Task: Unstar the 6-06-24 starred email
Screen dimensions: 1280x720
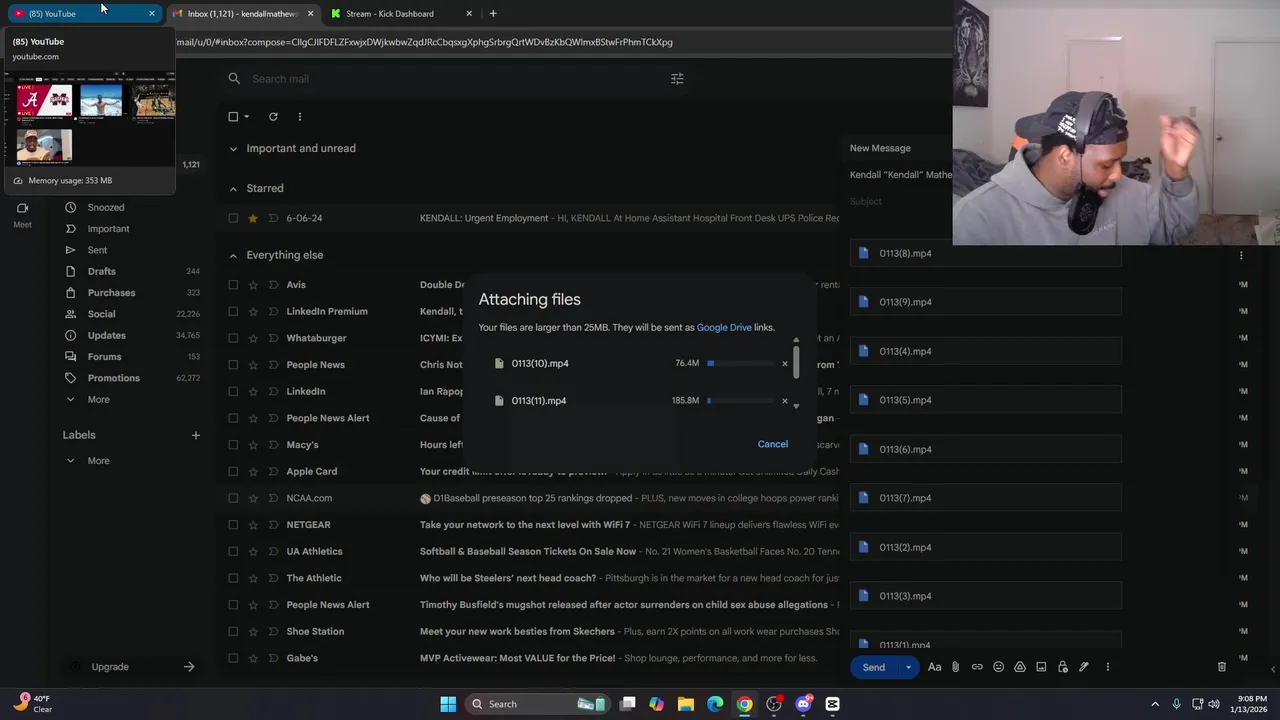Action: tap(253, 218)
